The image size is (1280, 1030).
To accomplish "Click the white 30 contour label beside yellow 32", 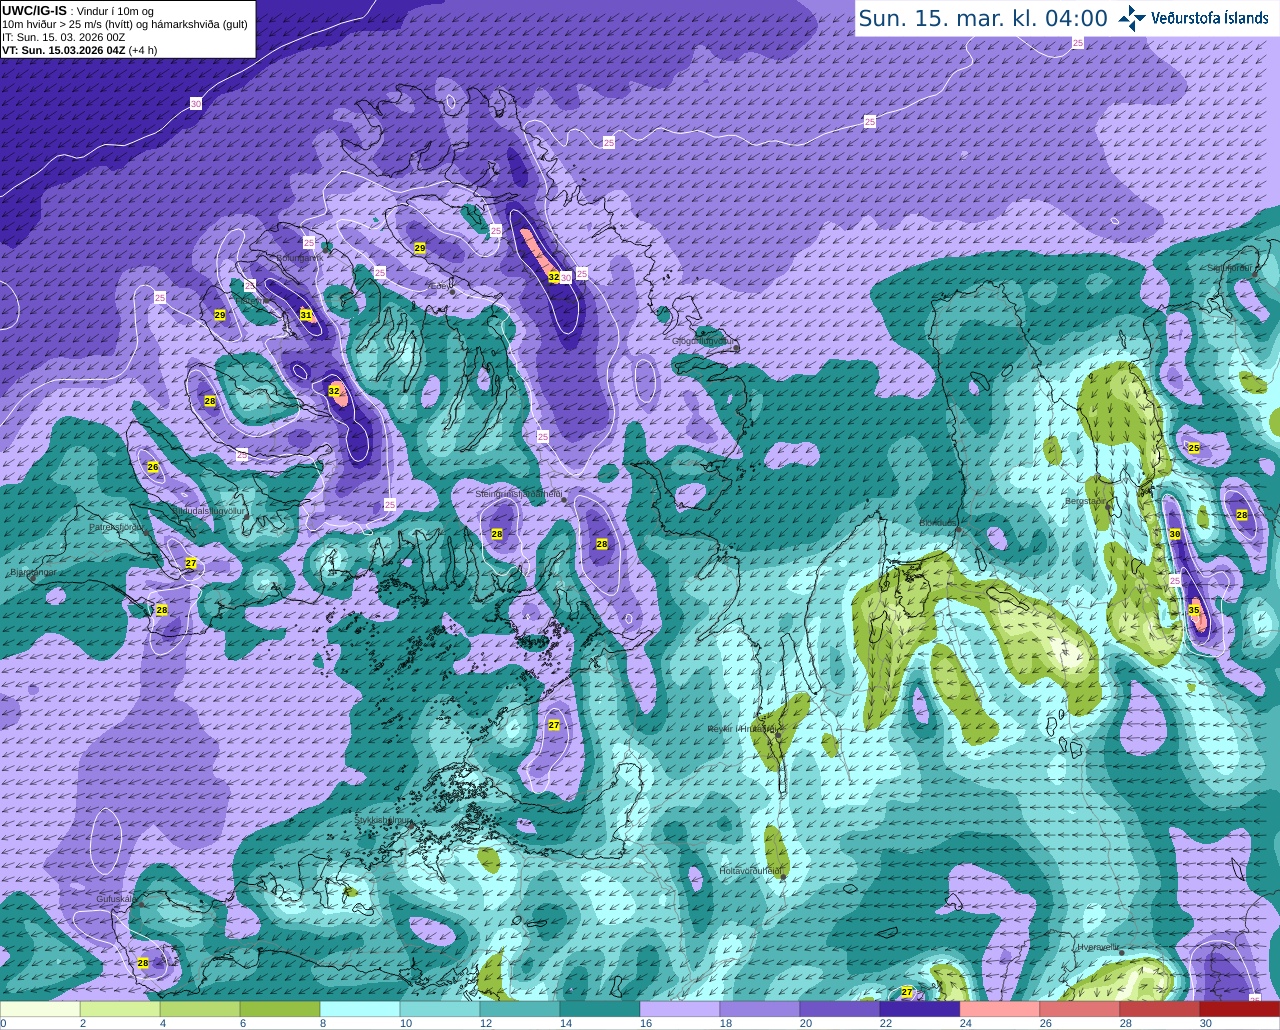I will pos(566,278).
